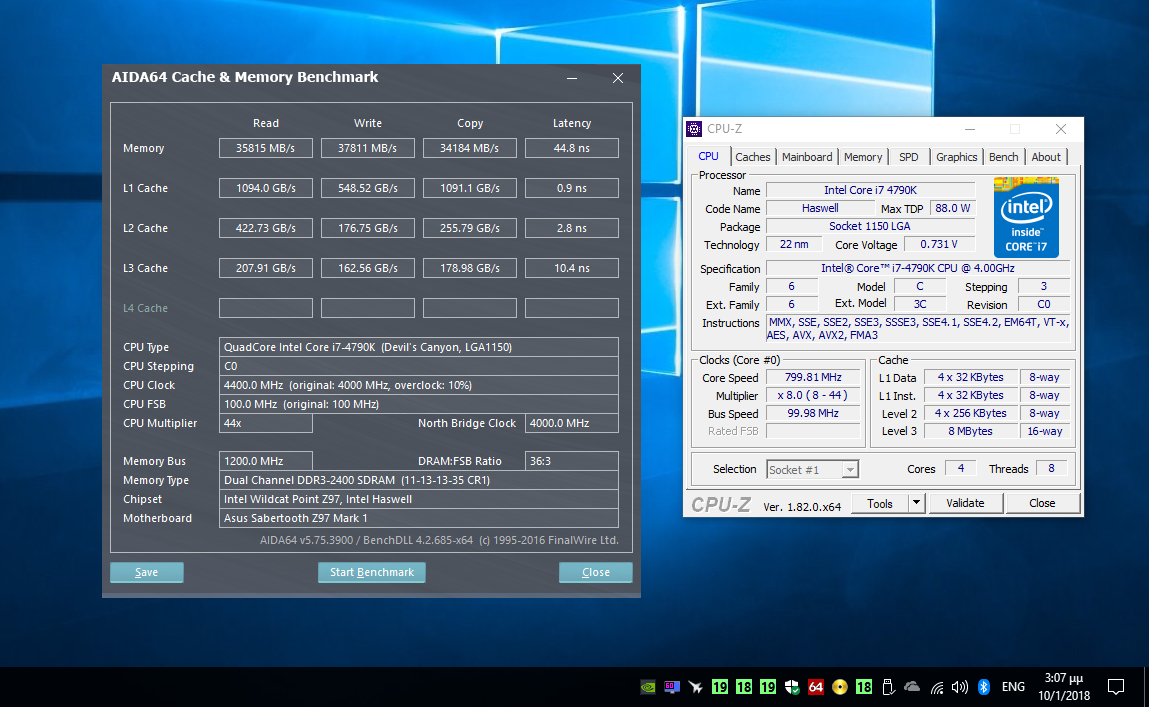Viewport: 1149px width, 707px height.
Task: Click the Core Speed value 799.81 MHz
Action: tap(813, 377)
